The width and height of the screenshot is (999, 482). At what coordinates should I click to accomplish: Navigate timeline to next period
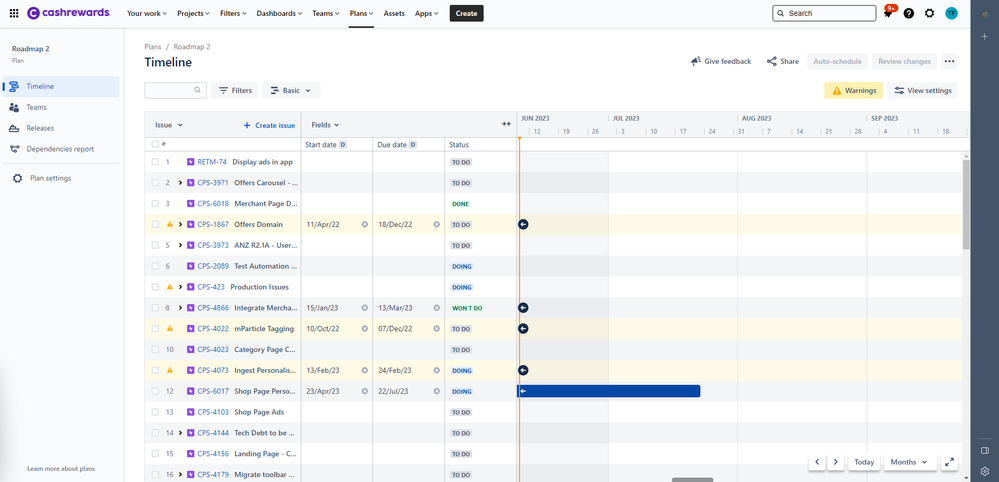point(835,462)
